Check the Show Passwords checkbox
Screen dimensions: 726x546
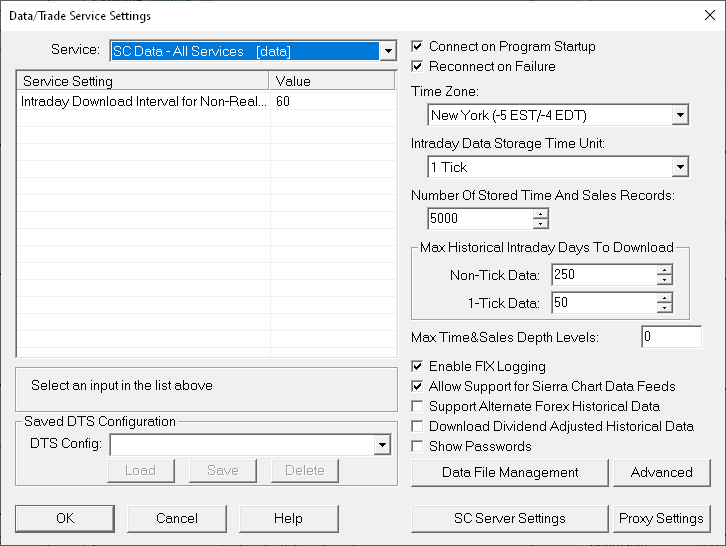point(417,446)
